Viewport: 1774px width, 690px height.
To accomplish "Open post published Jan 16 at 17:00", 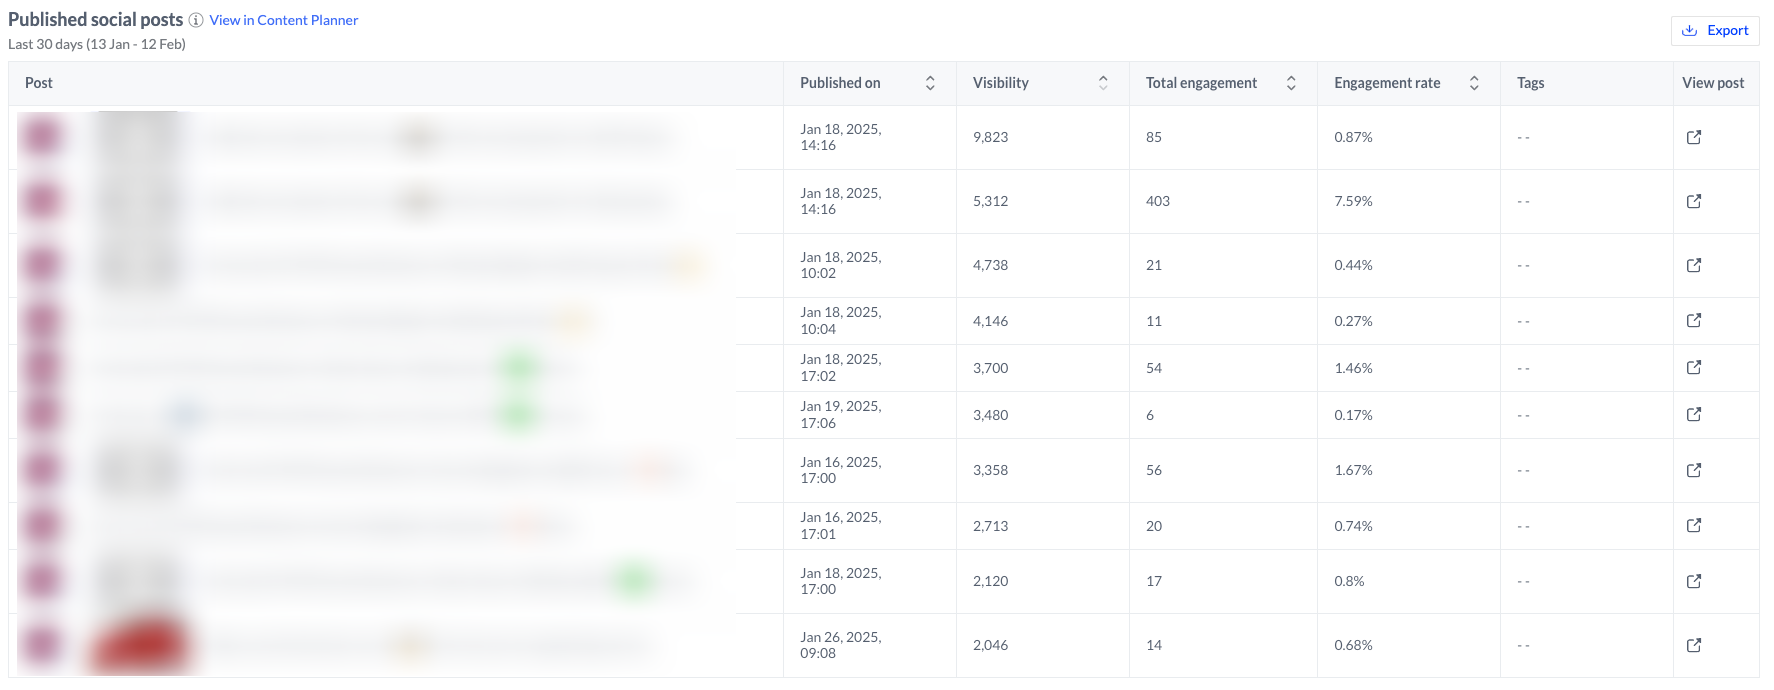I will pos(1693,470).
